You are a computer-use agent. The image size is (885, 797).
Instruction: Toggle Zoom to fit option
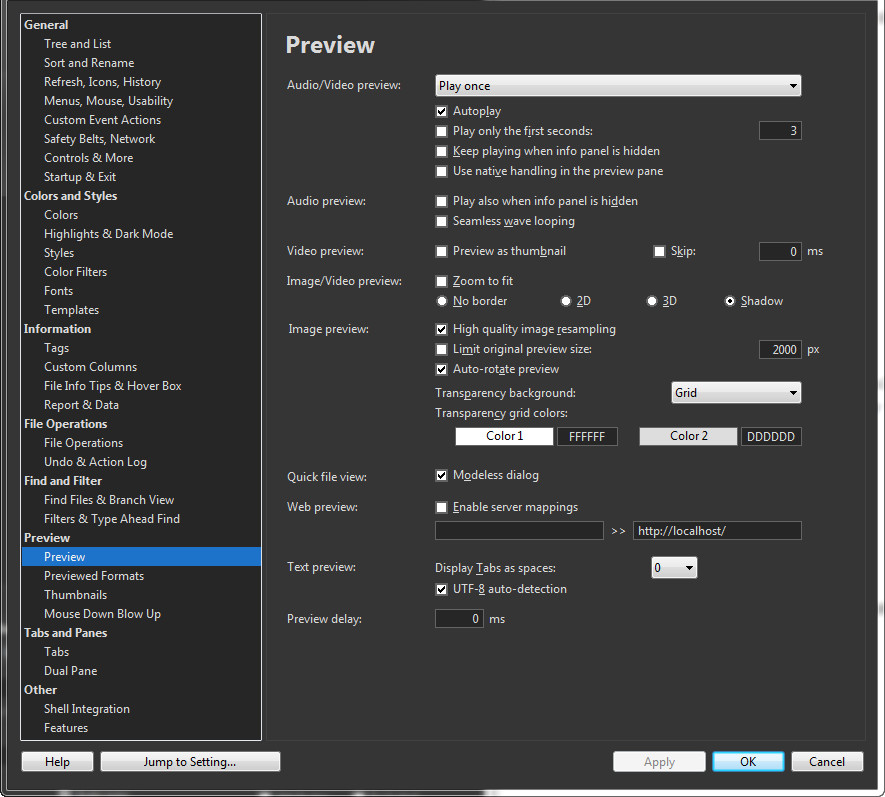point(442,281)
